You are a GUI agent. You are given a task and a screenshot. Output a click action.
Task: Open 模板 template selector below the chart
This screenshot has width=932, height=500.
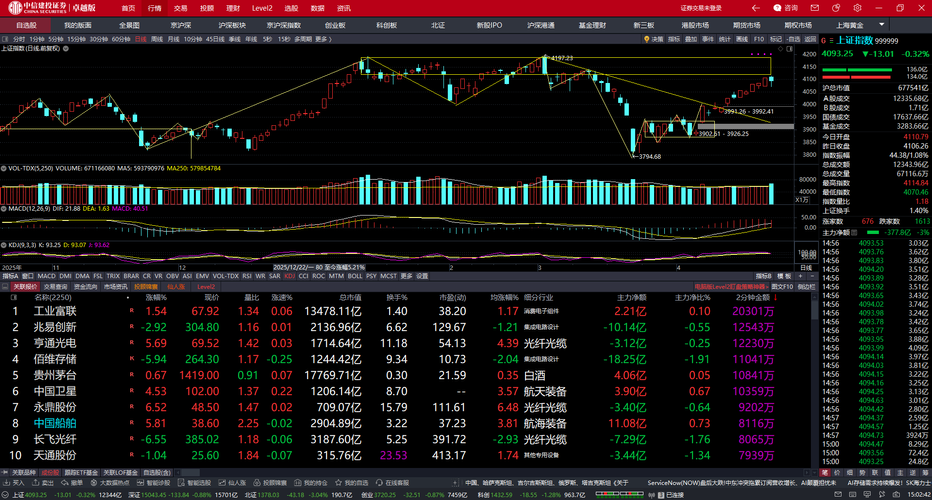click(785, 276)
